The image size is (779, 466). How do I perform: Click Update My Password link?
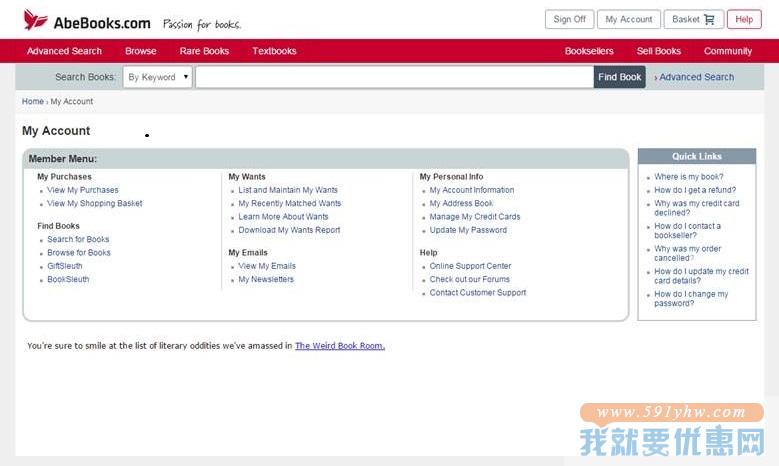pos(468,230)
